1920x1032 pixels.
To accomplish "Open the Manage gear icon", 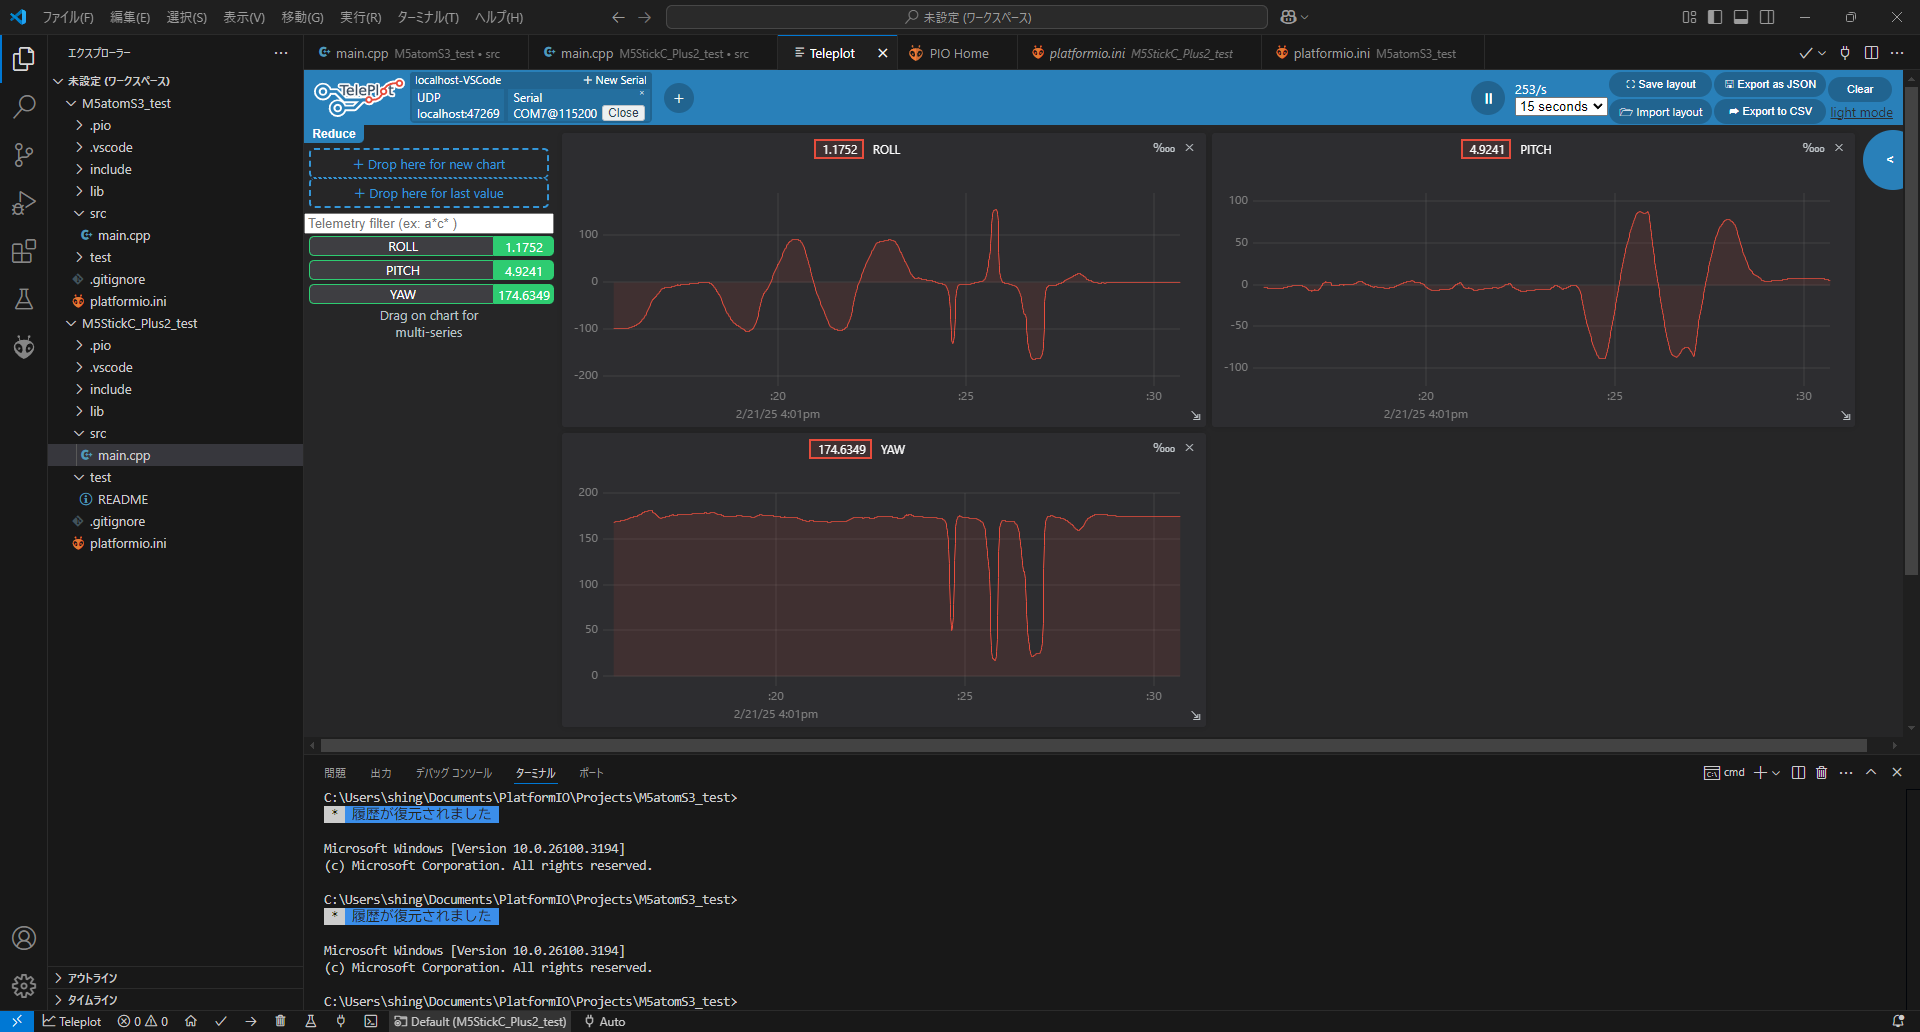I will (x=24, y=986).
